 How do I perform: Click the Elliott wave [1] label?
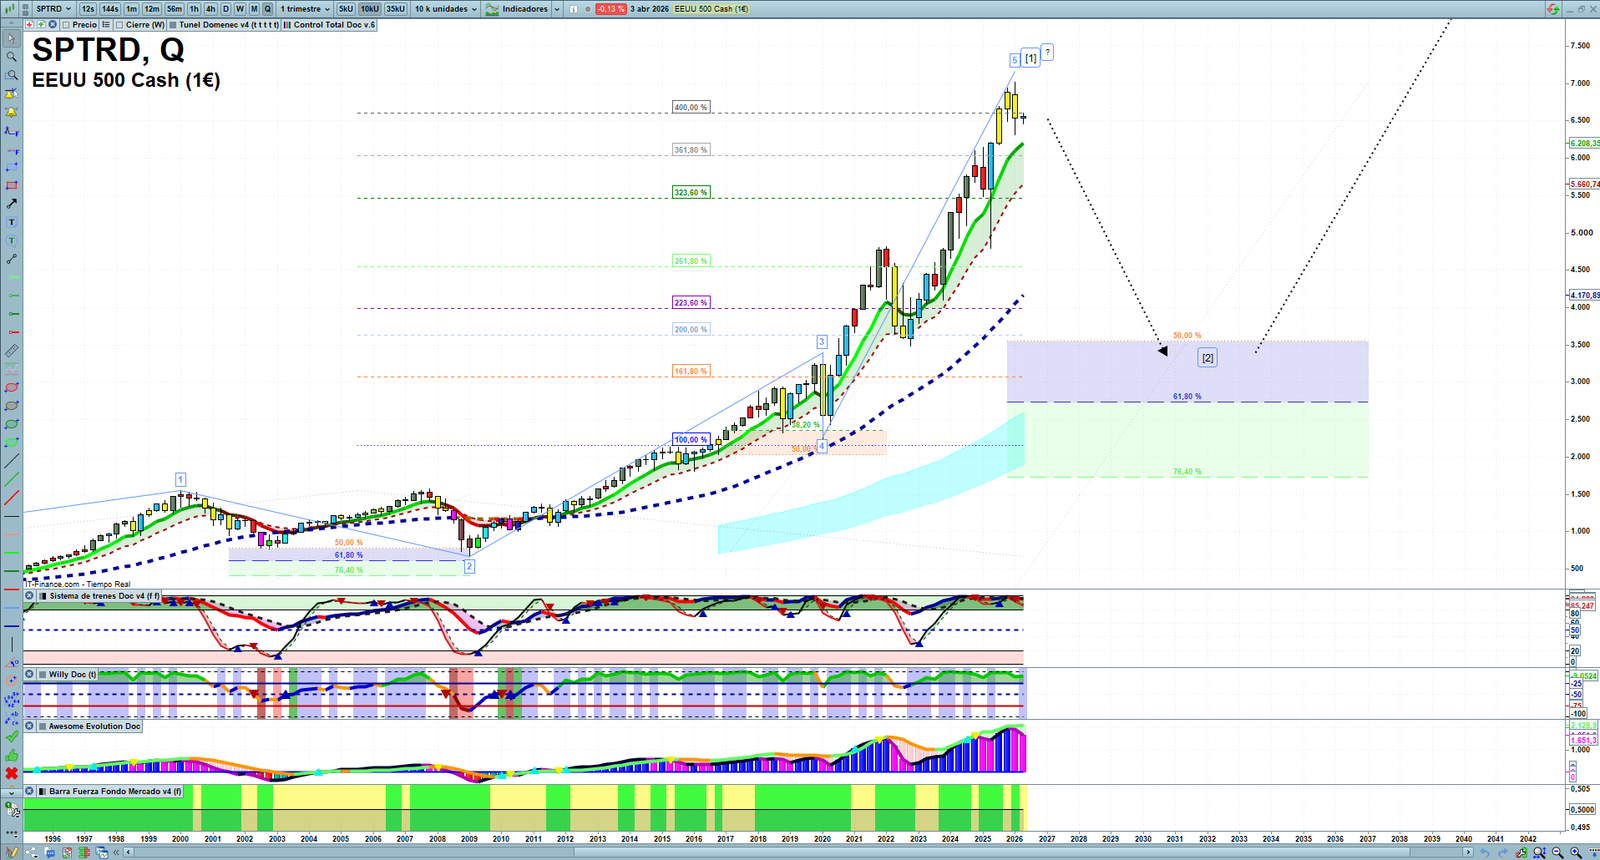pyautogui.click(x=1031, y=58)
